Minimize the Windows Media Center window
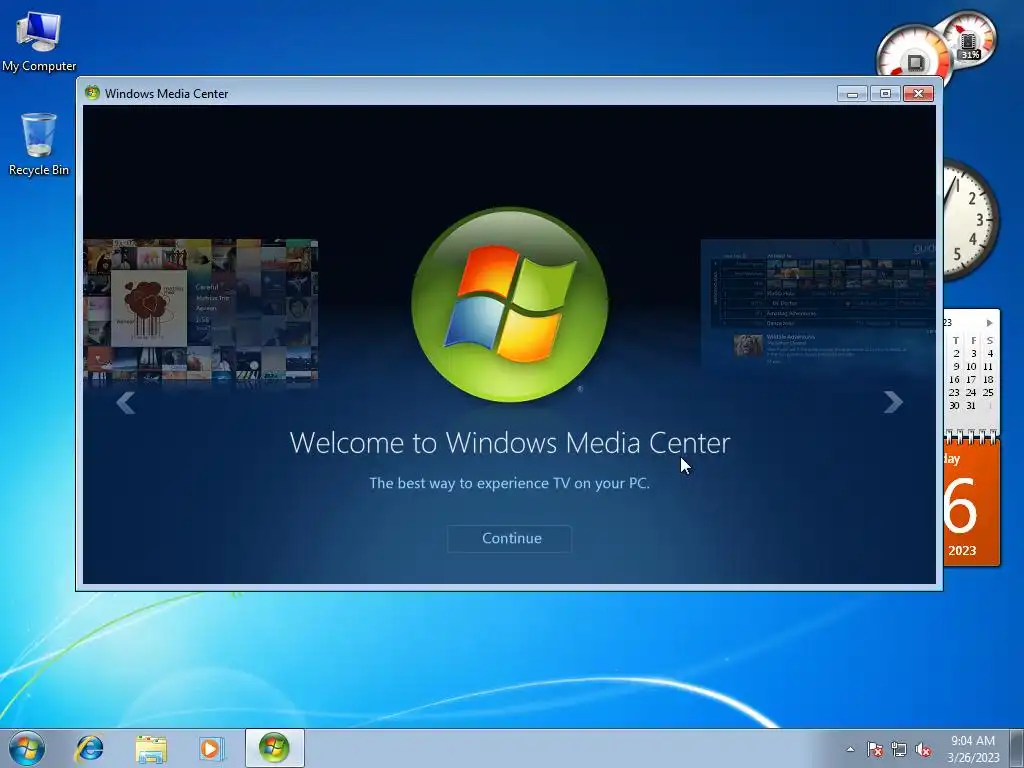The height and width of the screenshot is (768, 1024). [852, 93]
